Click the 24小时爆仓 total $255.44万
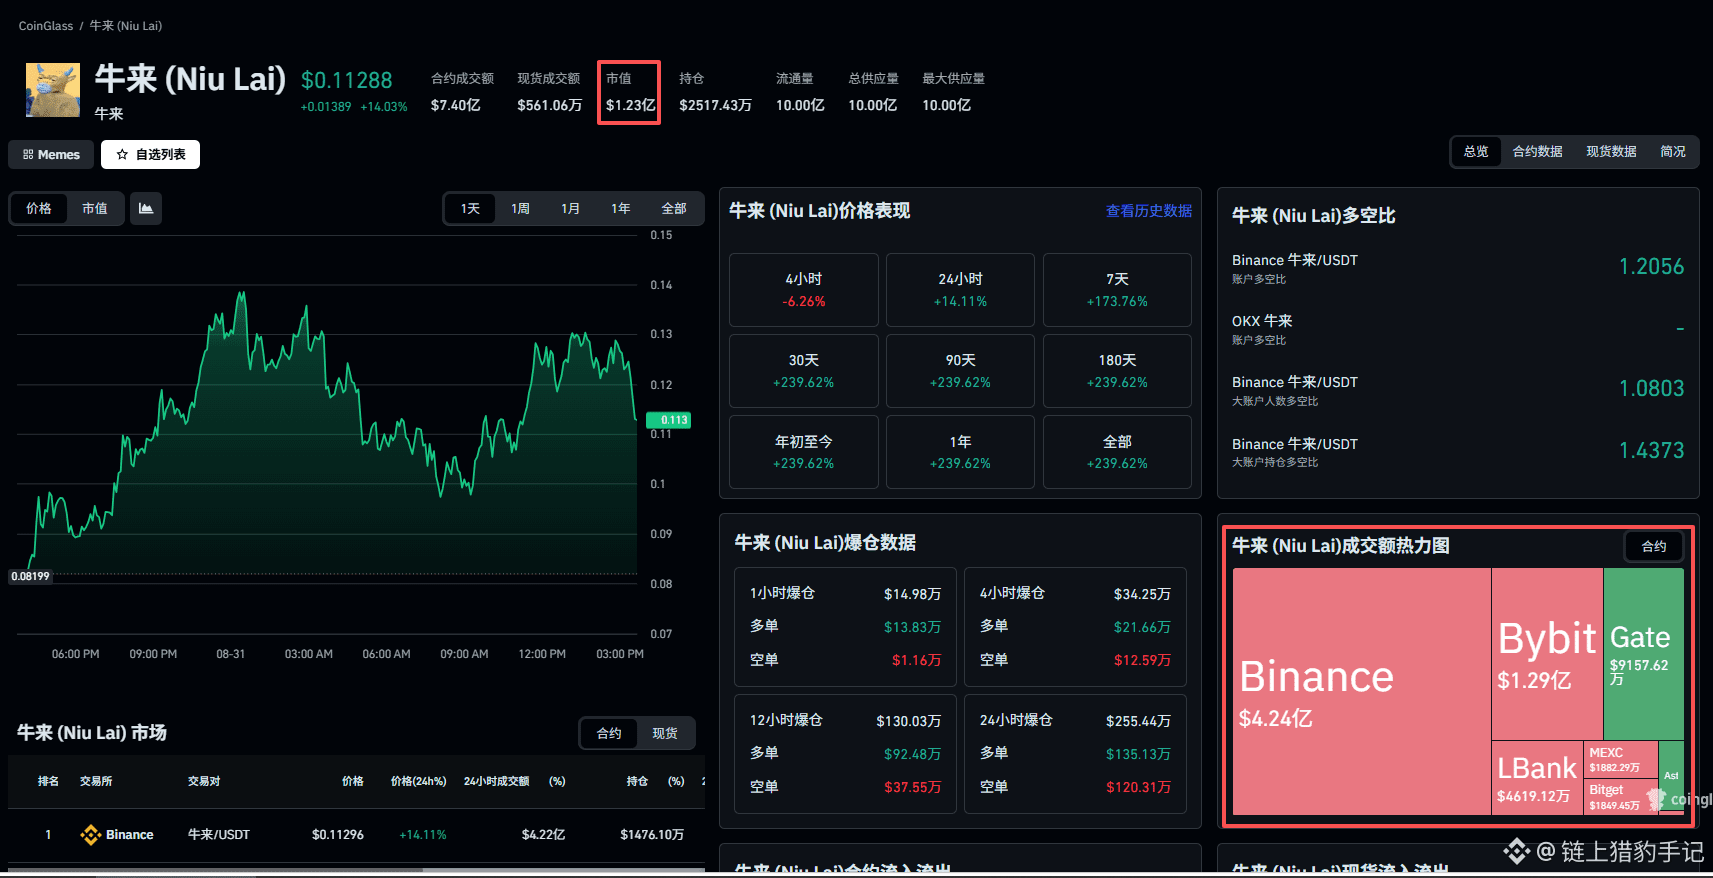Image resolution: width=1713 pixels, height=878 pixels. pyautogui.click(x=1138, y=721)
